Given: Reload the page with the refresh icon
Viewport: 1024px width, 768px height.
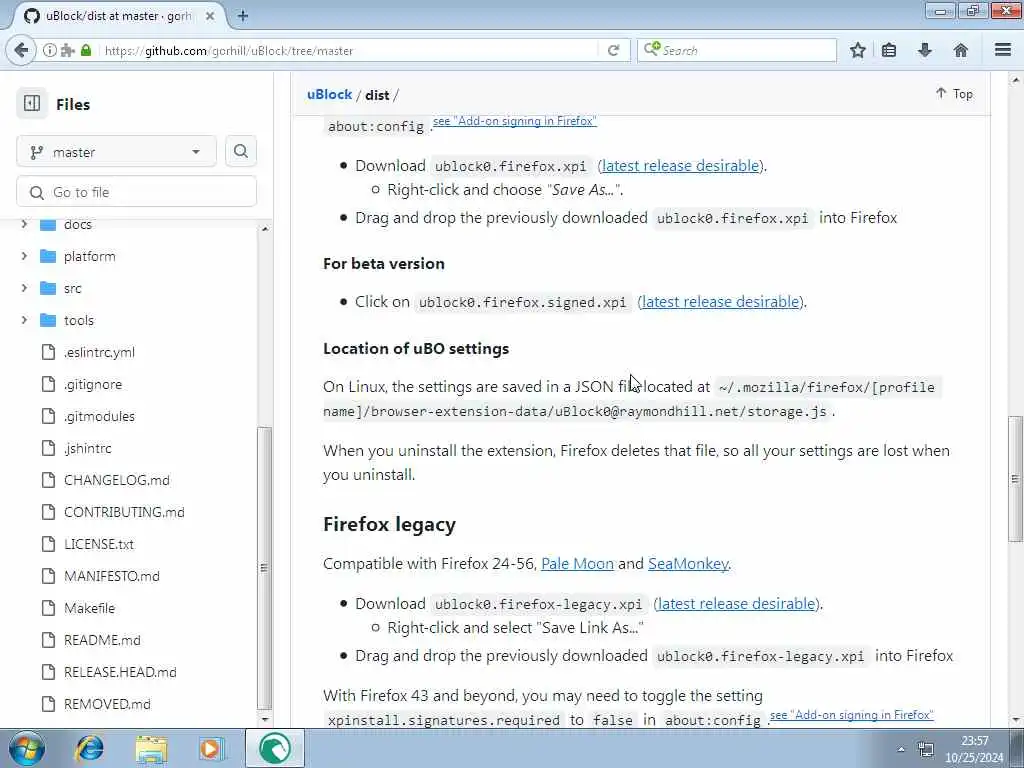Looking at the screenshot, I should pos(613,50).
